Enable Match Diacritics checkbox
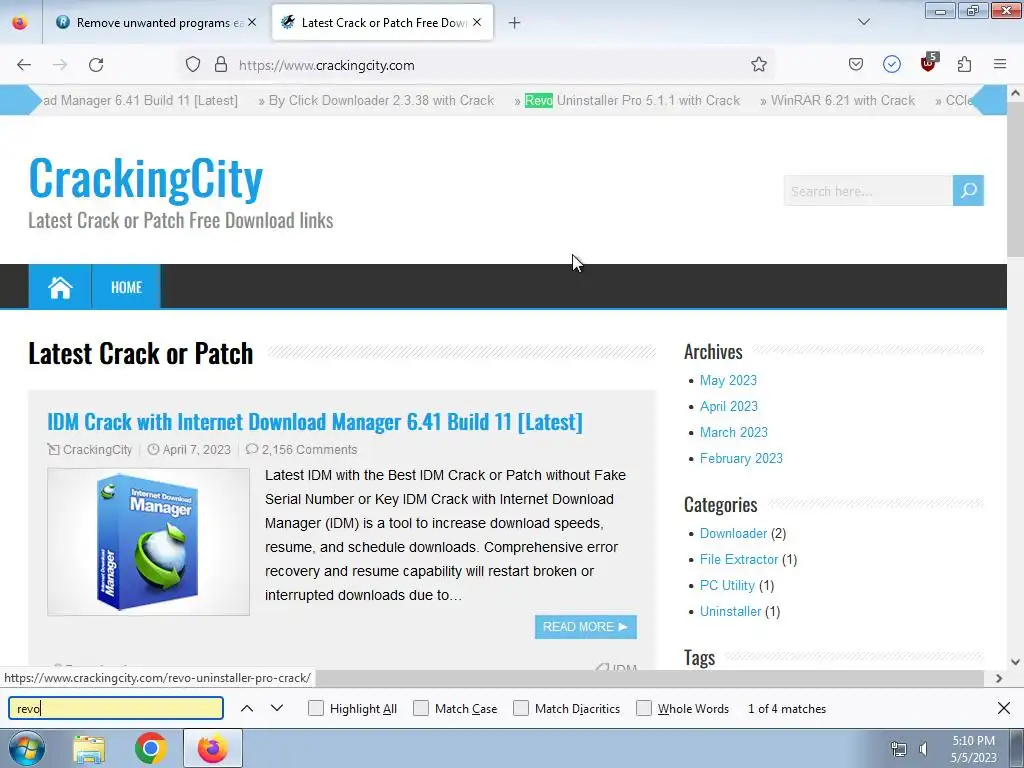 (x=521, y=709)
